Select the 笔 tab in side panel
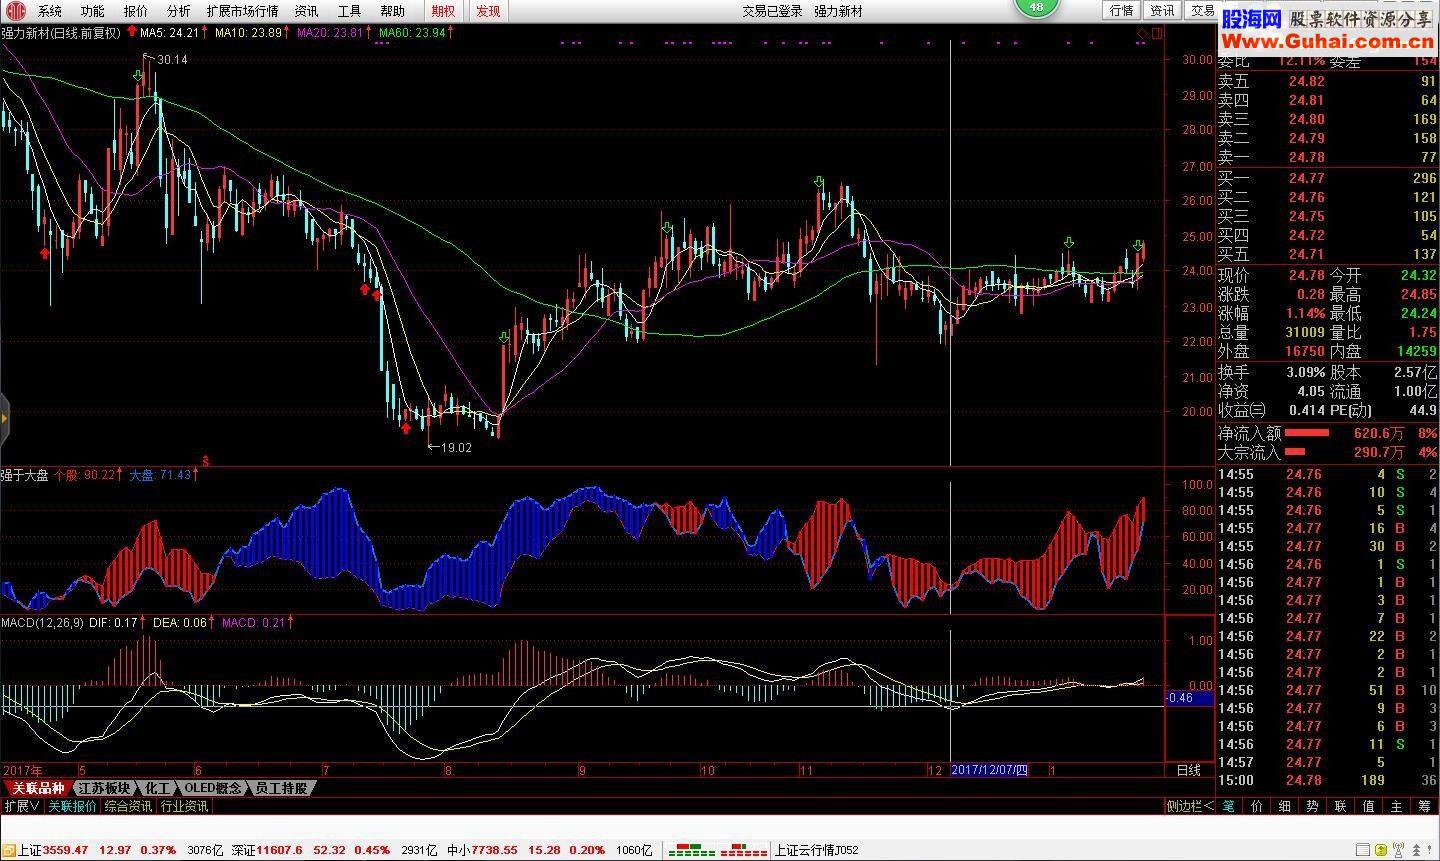 point(1229,806)
